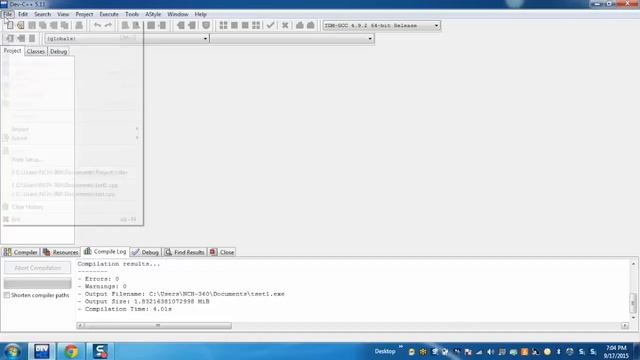The height and width of the screenshot is (360, 640).
Task: Click the Print toolbar icon
Action: pyautogui.click(x=79, y=25)
